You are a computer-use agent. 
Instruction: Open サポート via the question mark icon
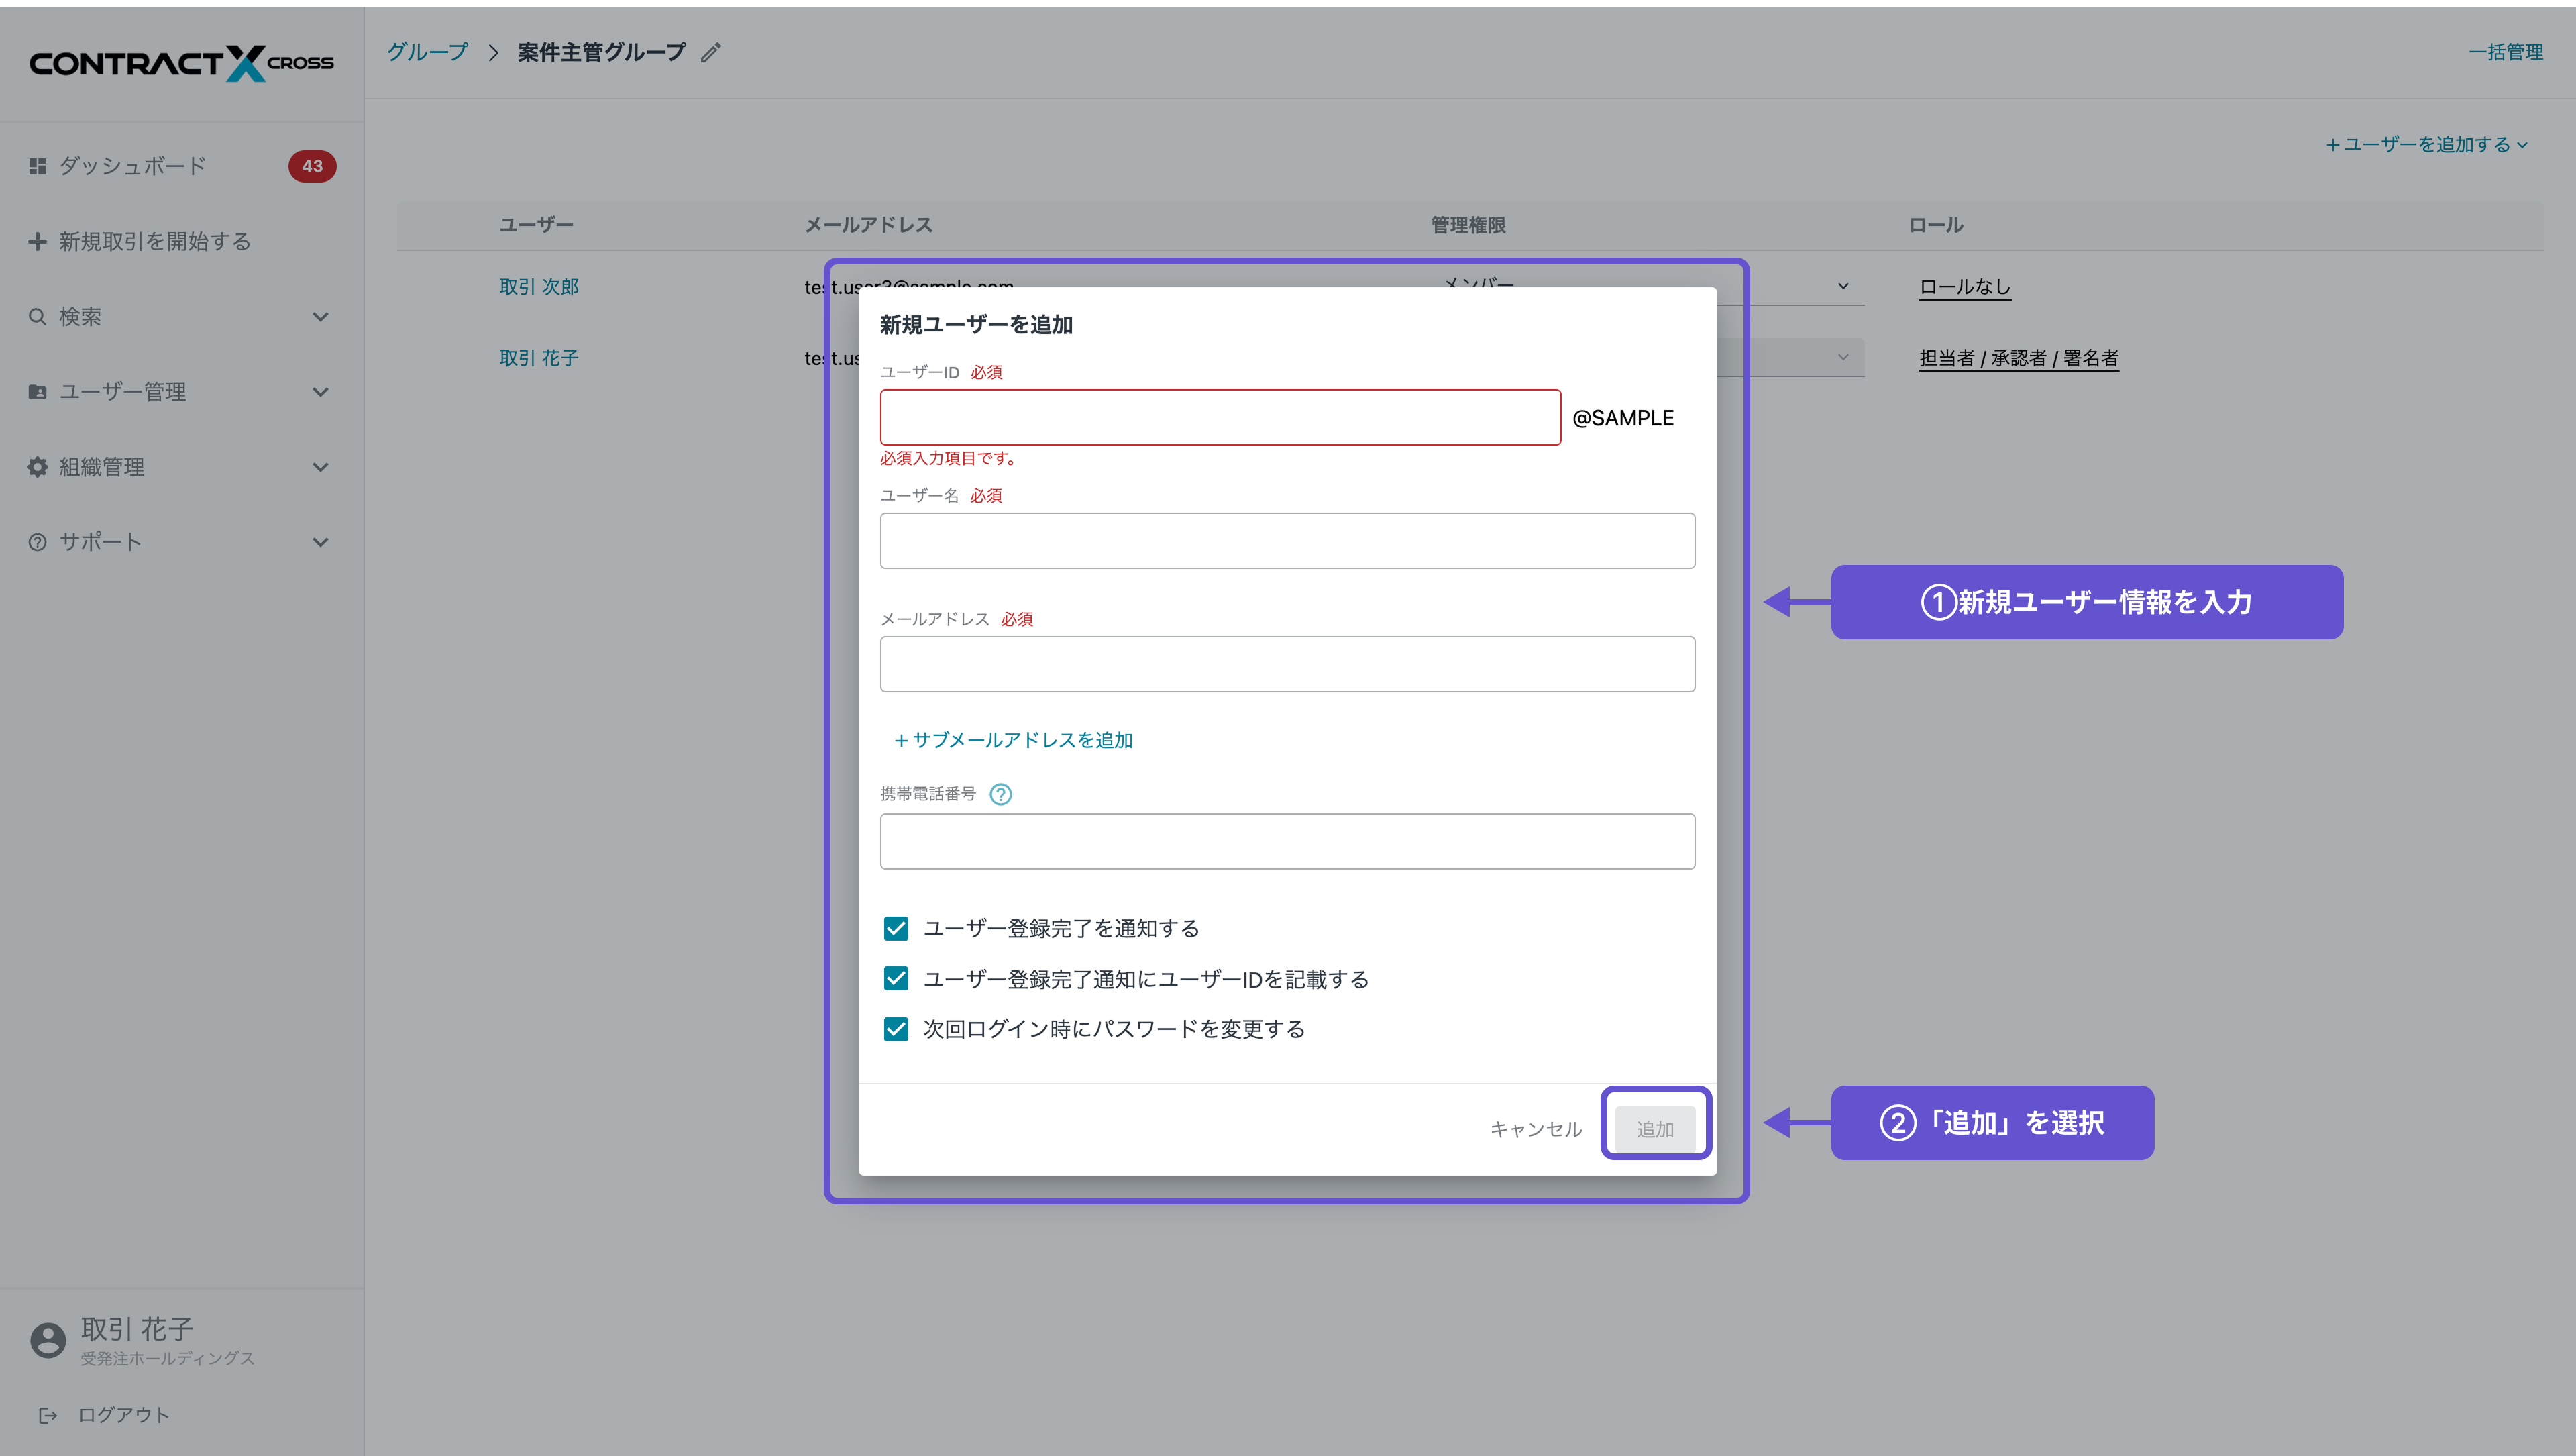point(37,541)
